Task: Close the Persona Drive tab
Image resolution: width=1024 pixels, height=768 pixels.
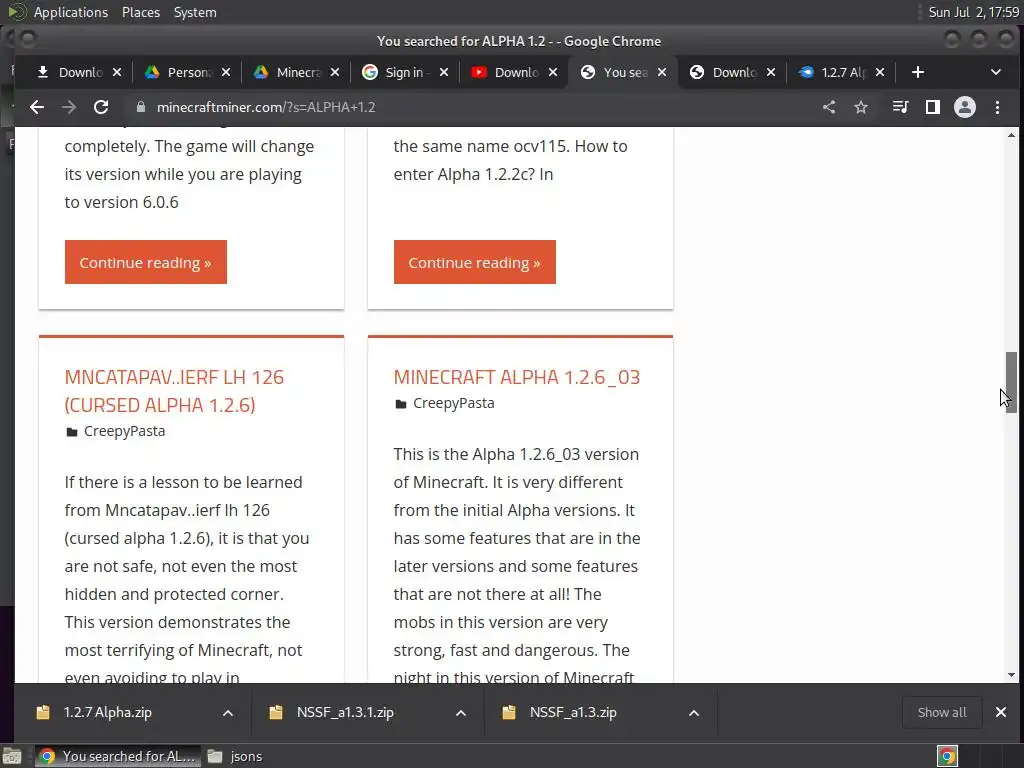Action: (225, 72)
